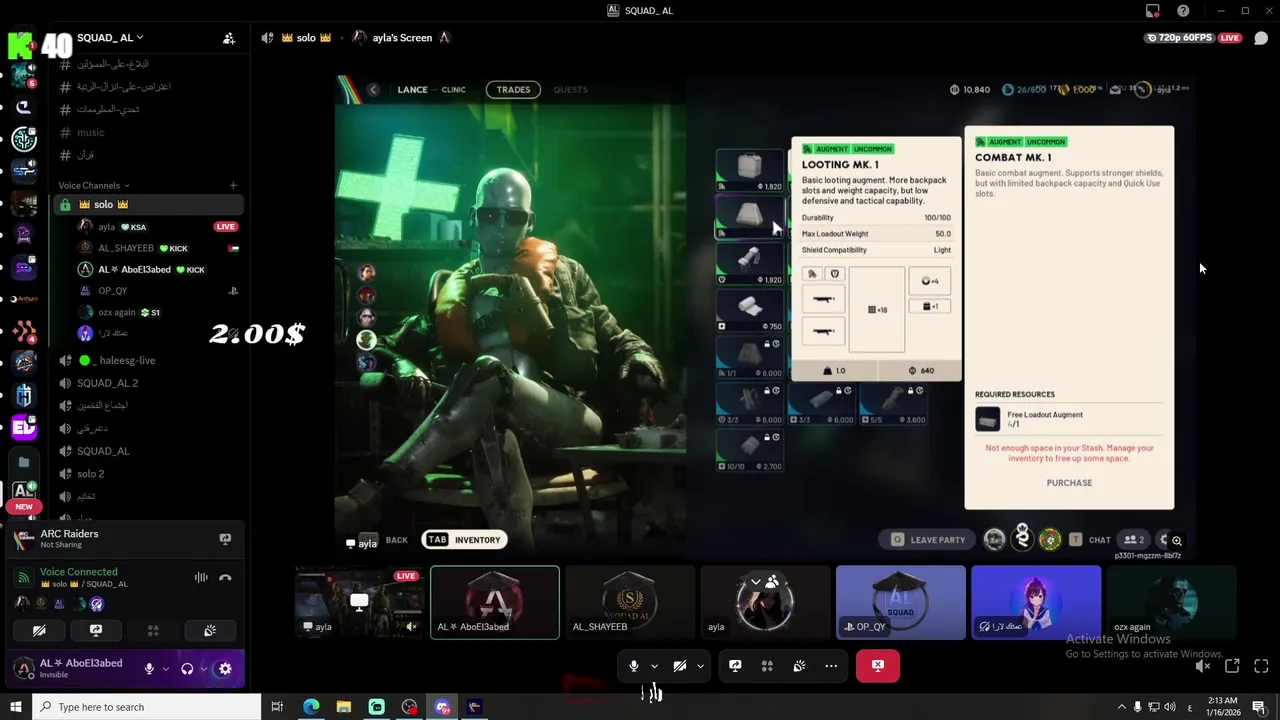Share ARC Raiders screen from activity panel

[225, 539]
